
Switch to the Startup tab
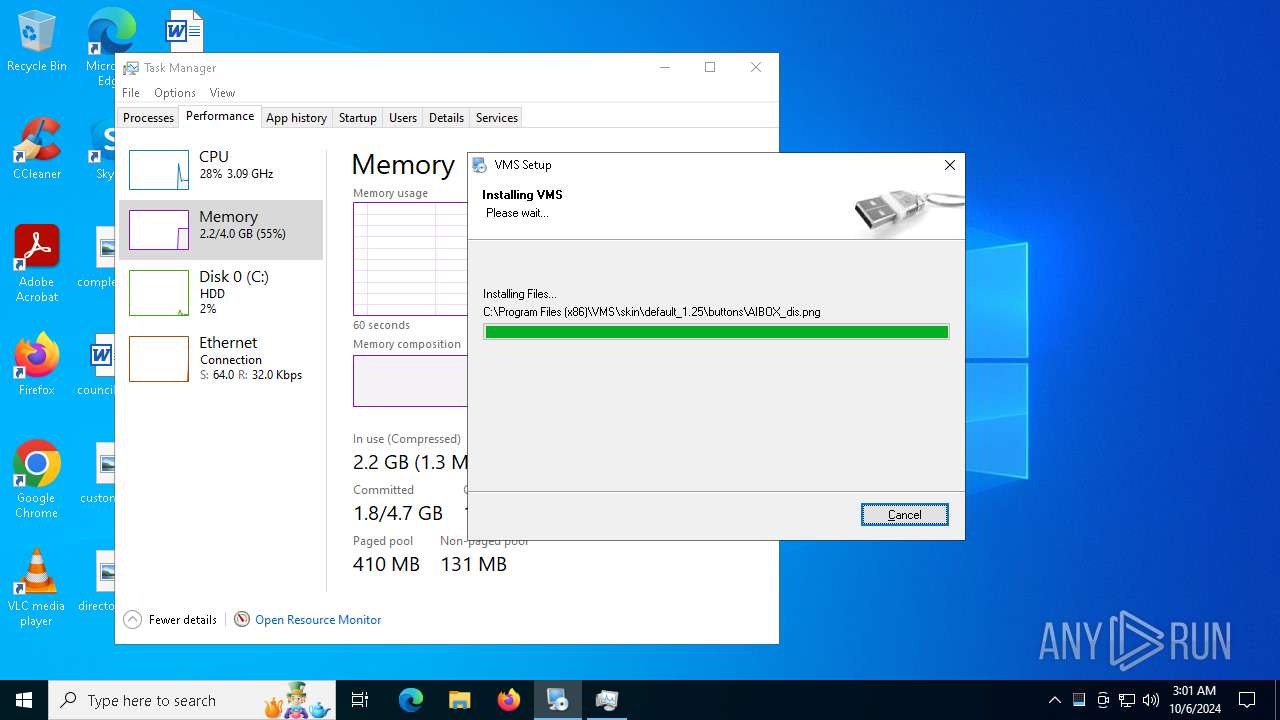point(357,118)
